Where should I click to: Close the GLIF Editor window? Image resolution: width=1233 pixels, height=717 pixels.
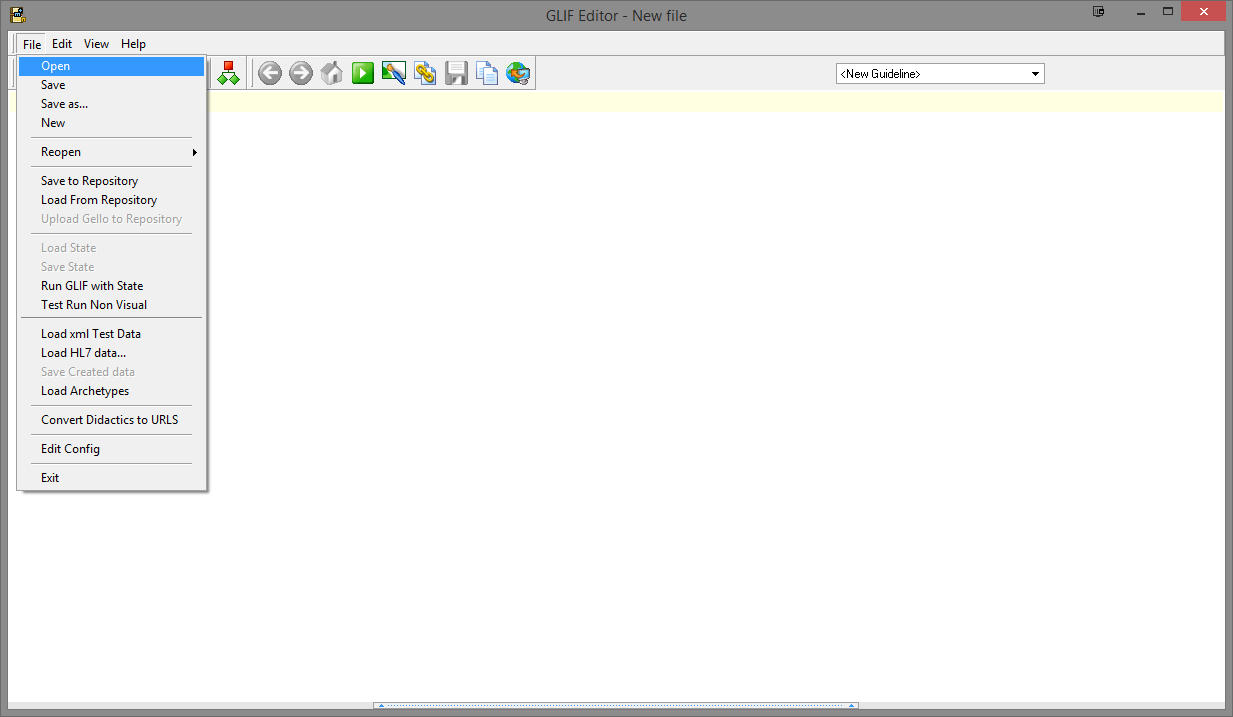click(x=1203, y=12)
